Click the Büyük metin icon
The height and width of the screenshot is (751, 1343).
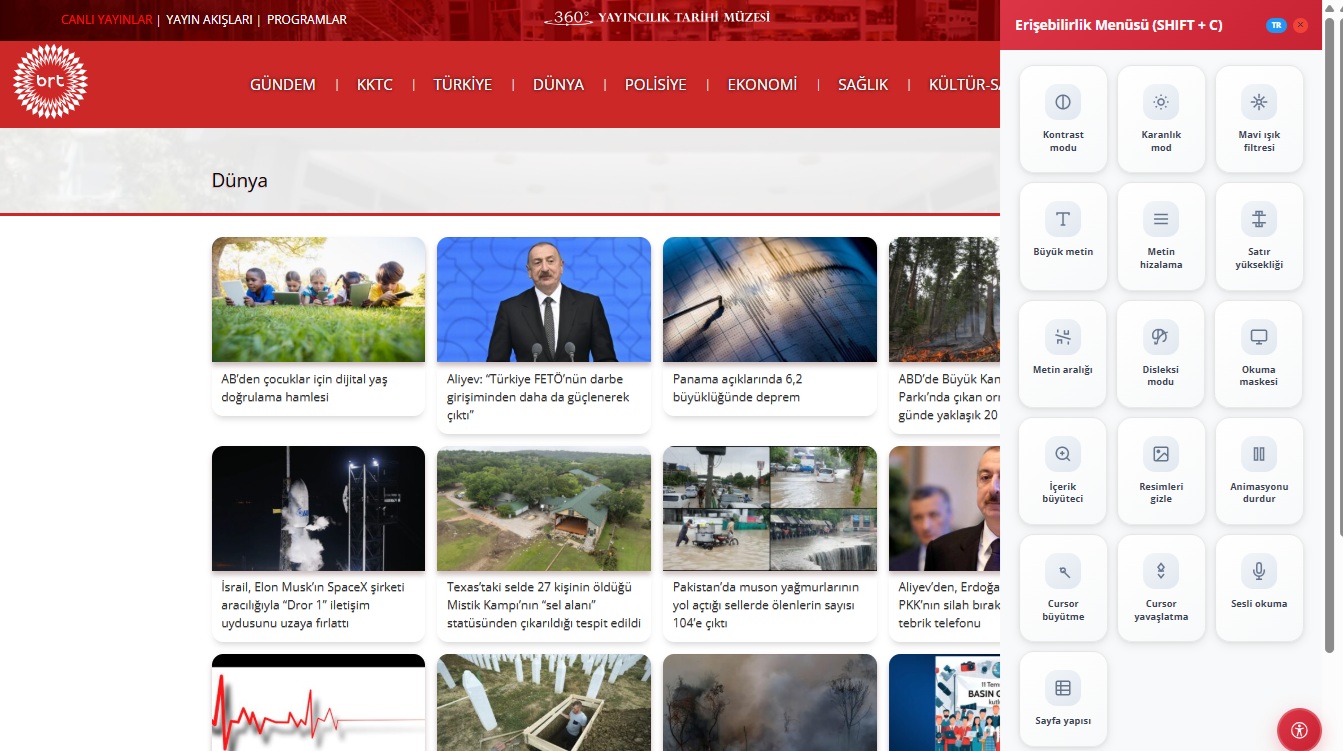[x=1063, y=220]
